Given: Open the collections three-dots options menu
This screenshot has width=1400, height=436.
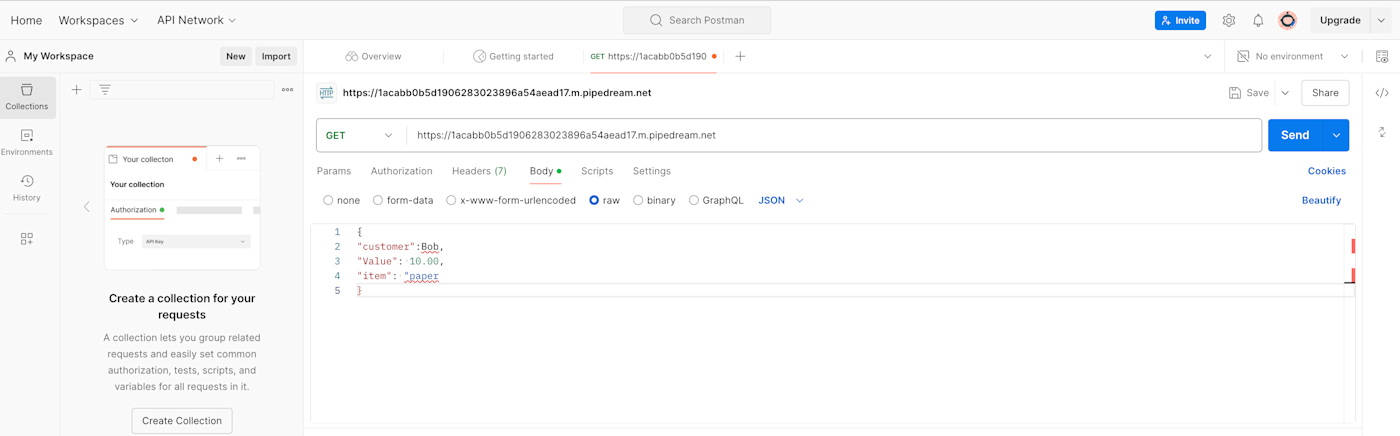Looking at the screenshot, I should click(x=288, y=90).
